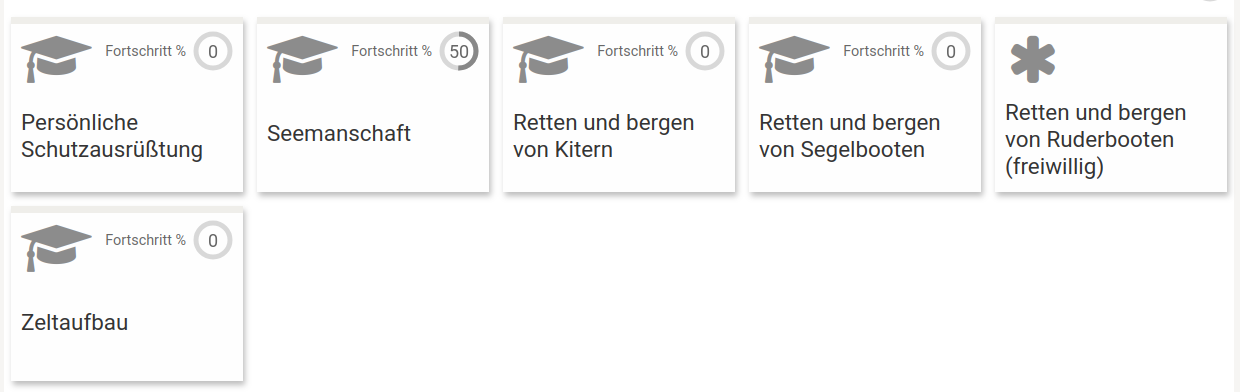Click graduation cap icon on Zeltaufbau card
Screen dimensions: 1240x392
pos(57,248)
